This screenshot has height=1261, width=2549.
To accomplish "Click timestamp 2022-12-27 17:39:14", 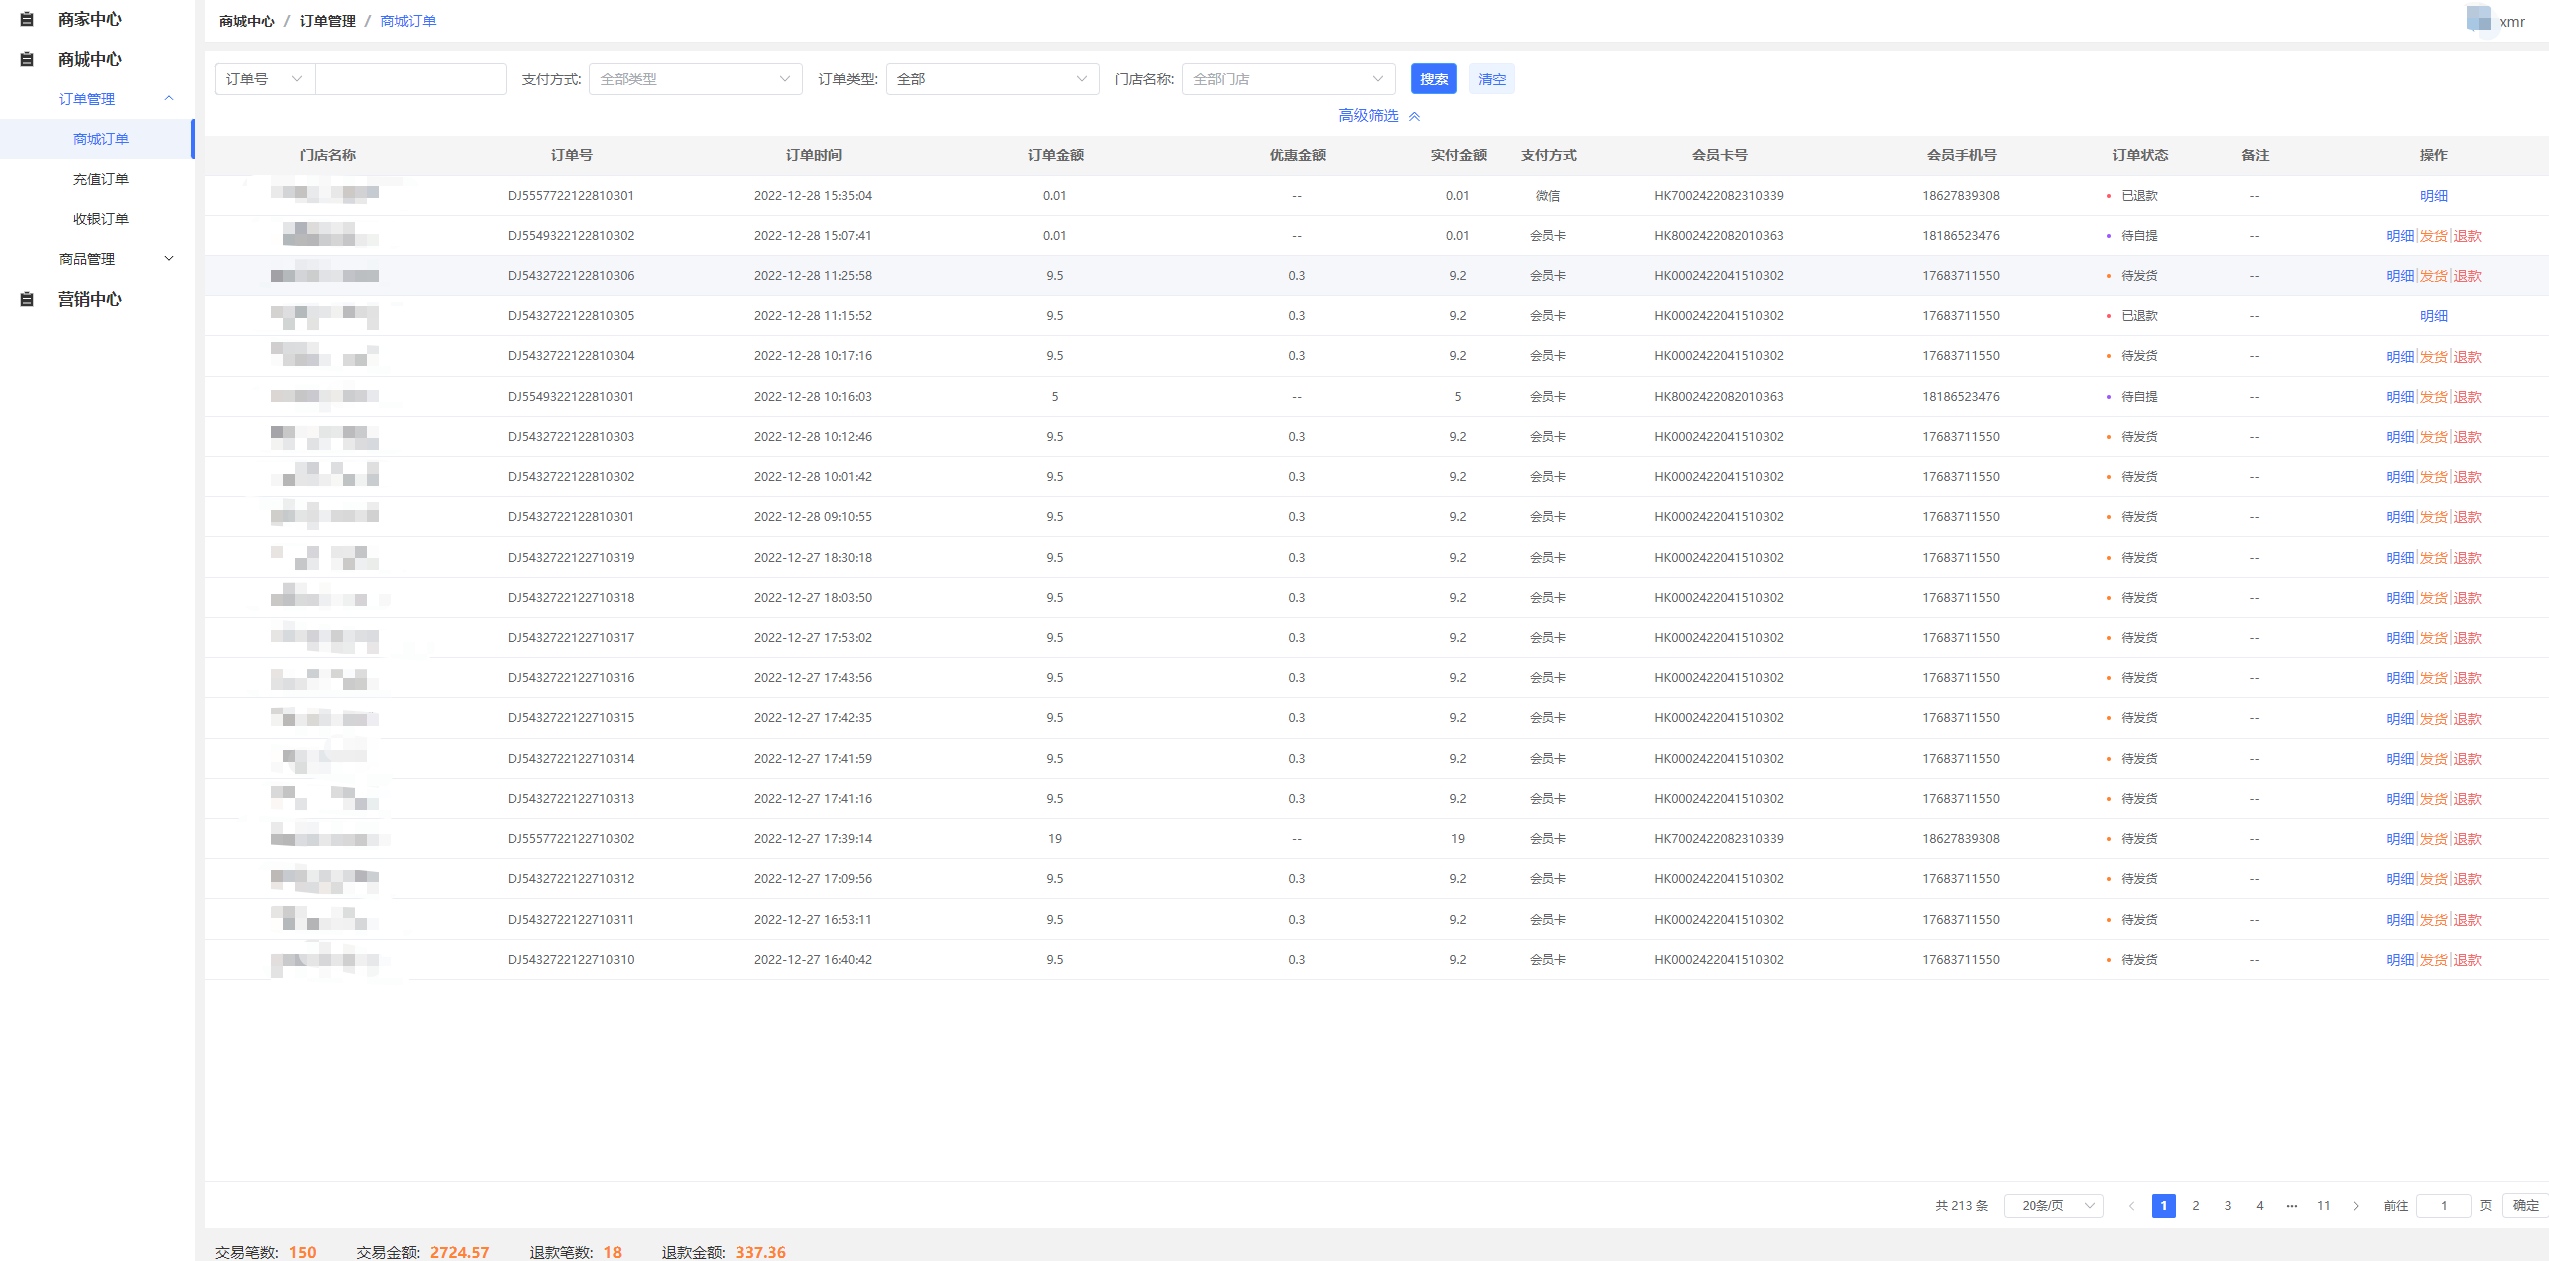I will 812,838.
